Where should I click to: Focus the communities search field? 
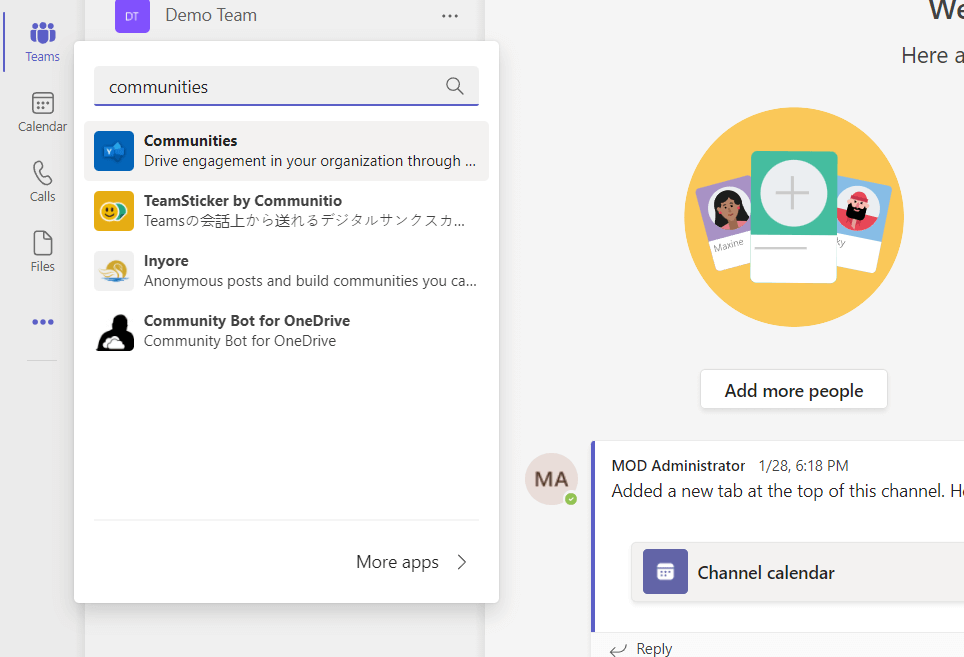coord(286,86)
